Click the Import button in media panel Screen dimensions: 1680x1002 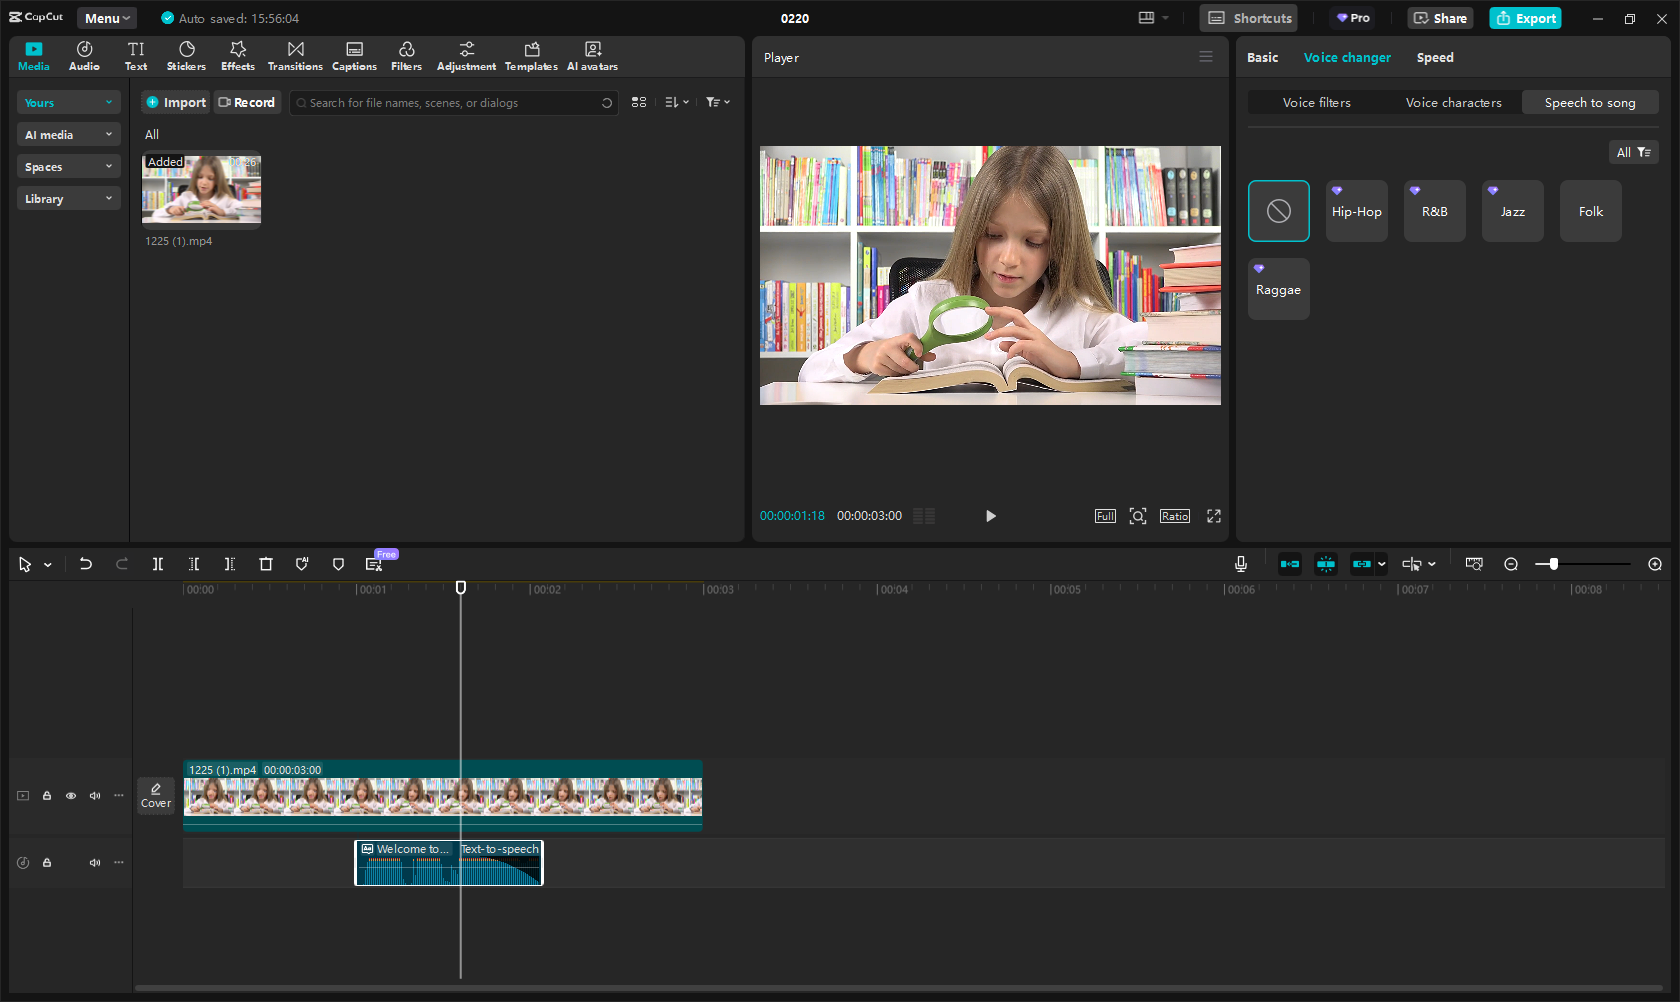click(x=175, y=102)
